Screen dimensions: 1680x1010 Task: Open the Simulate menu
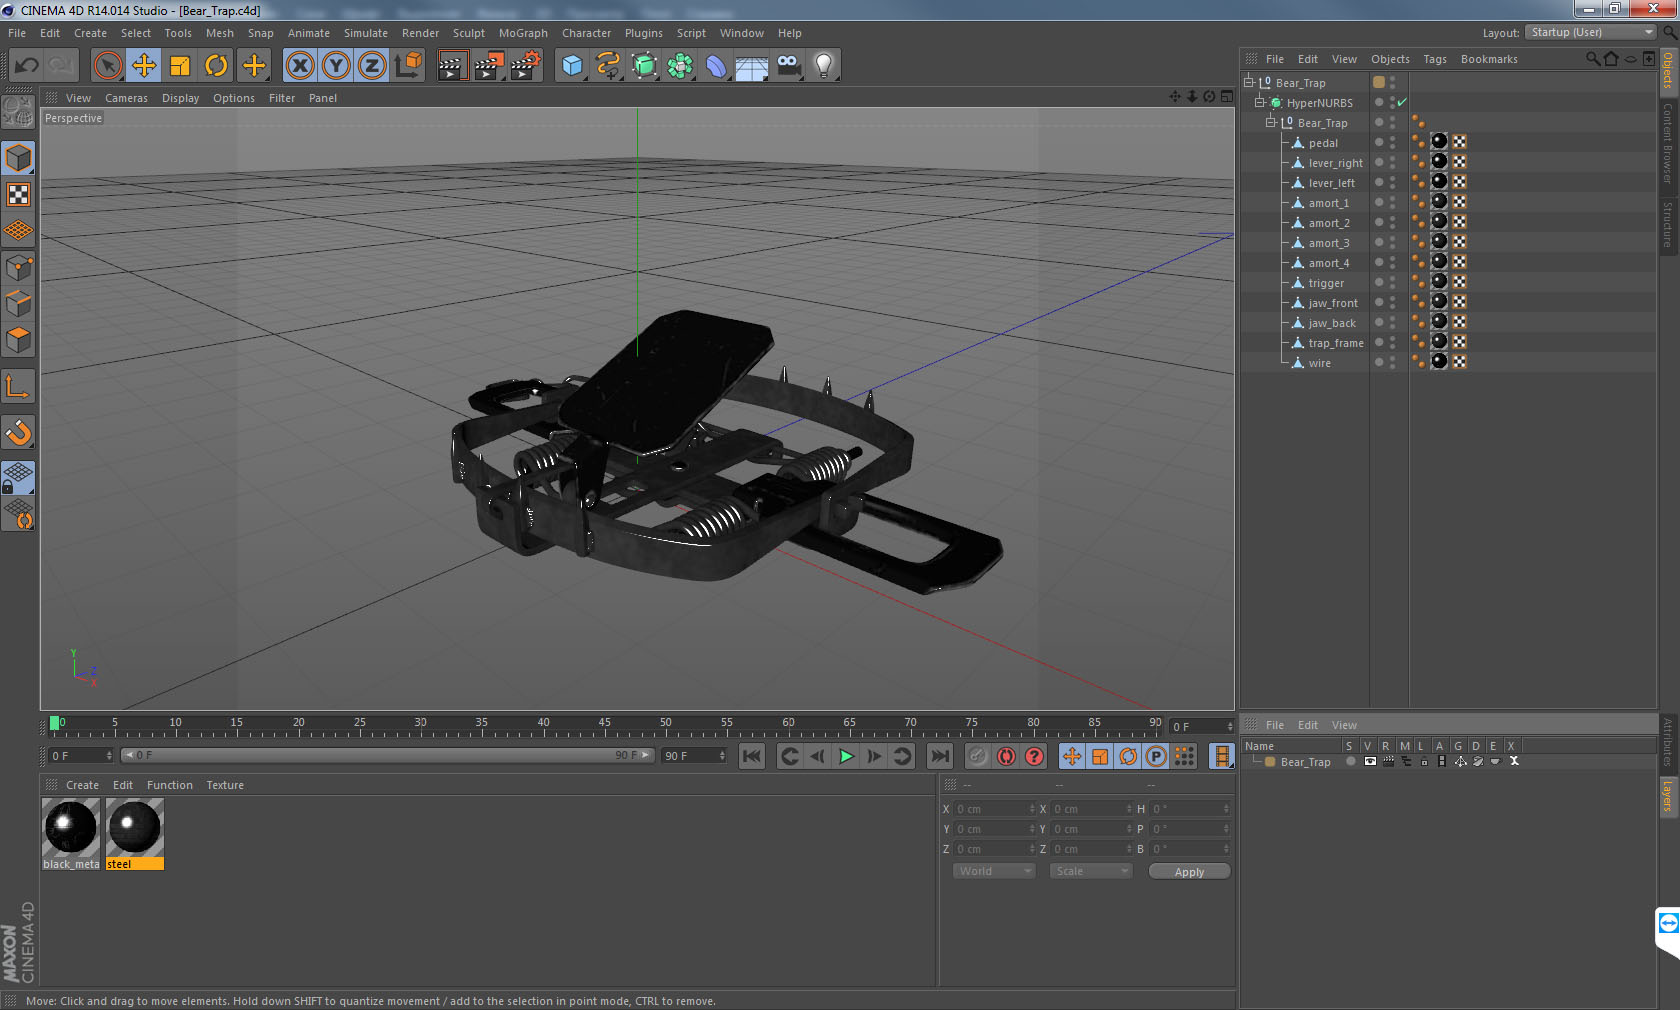[365, 33]
